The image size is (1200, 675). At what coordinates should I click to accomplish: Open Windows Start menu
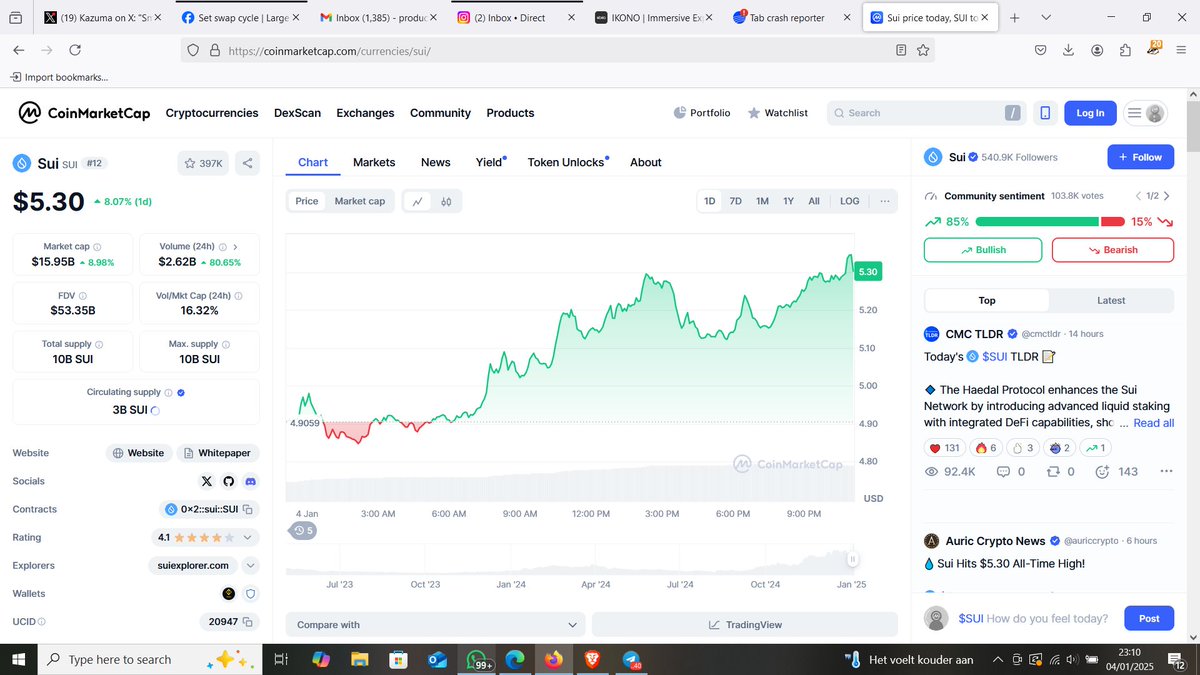tap(19, 660)
